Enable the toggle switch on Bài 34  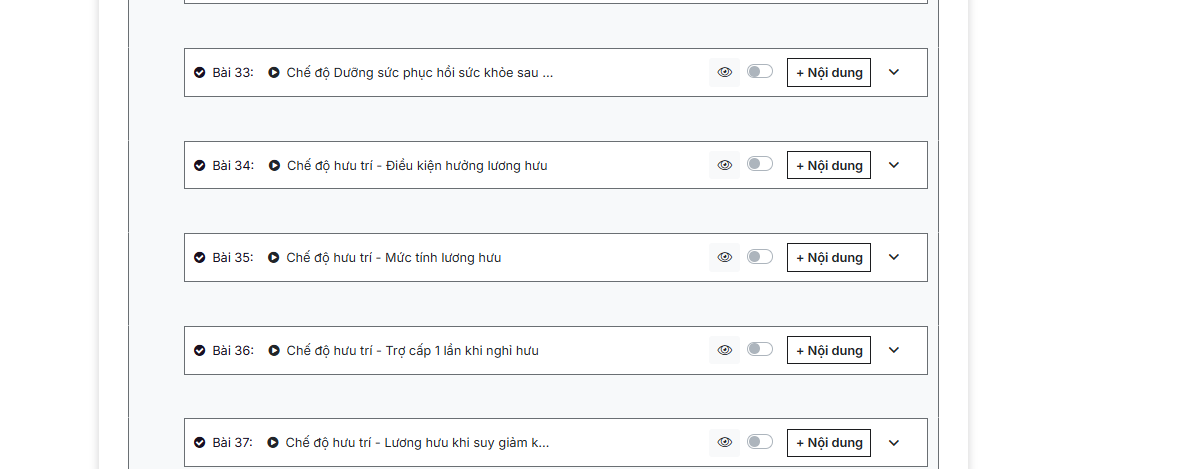[x=760, y=164]
